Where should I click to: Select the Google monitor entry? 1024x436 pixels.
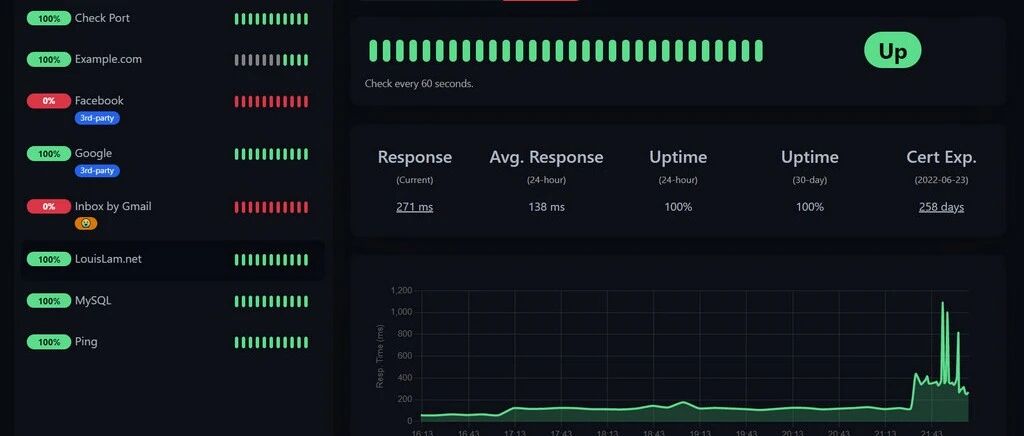[173, 162]
